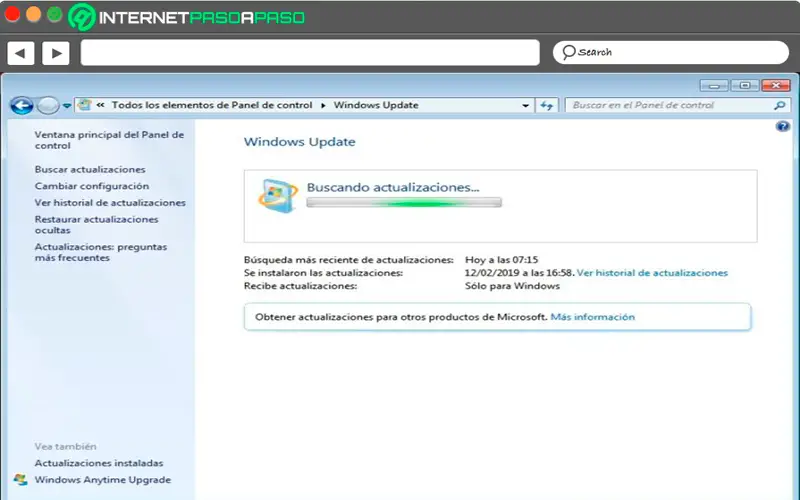Image resolution: width=800 pixels, height=500 pixels.
Task: Click Buscar actualizaciones in the sidebar
Action: click(x=90, y=169)
